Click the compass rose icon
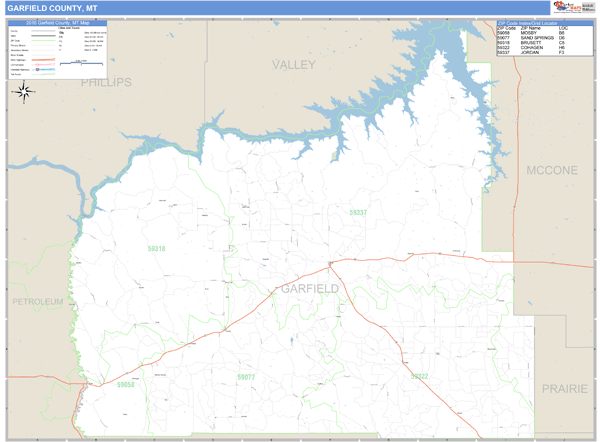The height and width of the screenshot is (442, 600). tap(24, 92)
